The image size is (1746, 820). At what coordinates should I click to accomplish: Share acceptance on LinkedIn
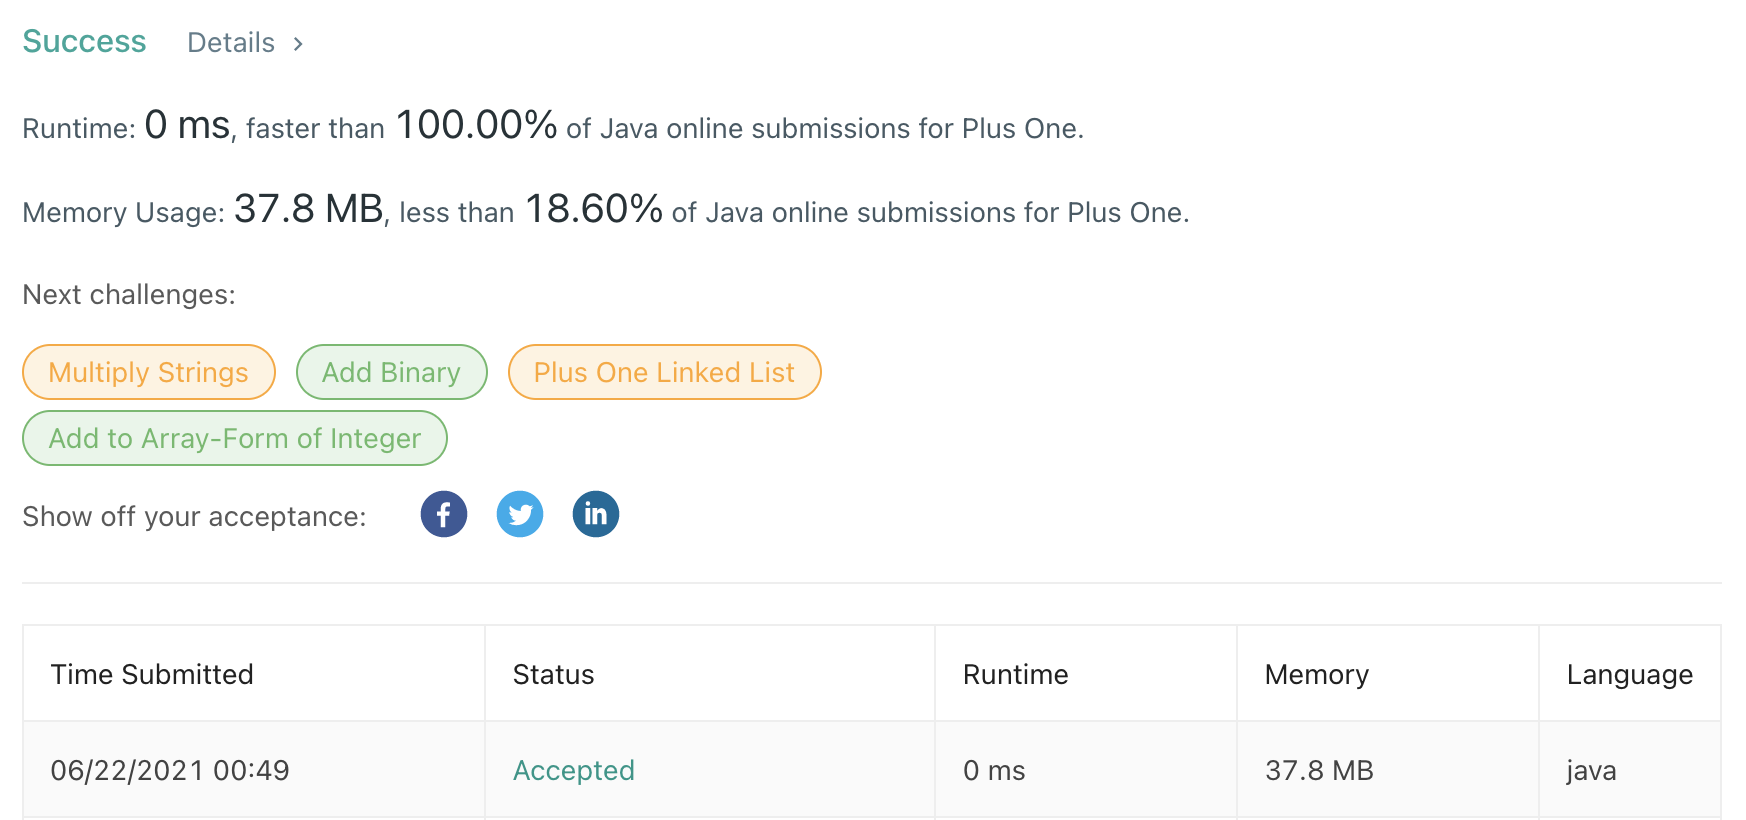pyautogui.click(x=596, y=515)
